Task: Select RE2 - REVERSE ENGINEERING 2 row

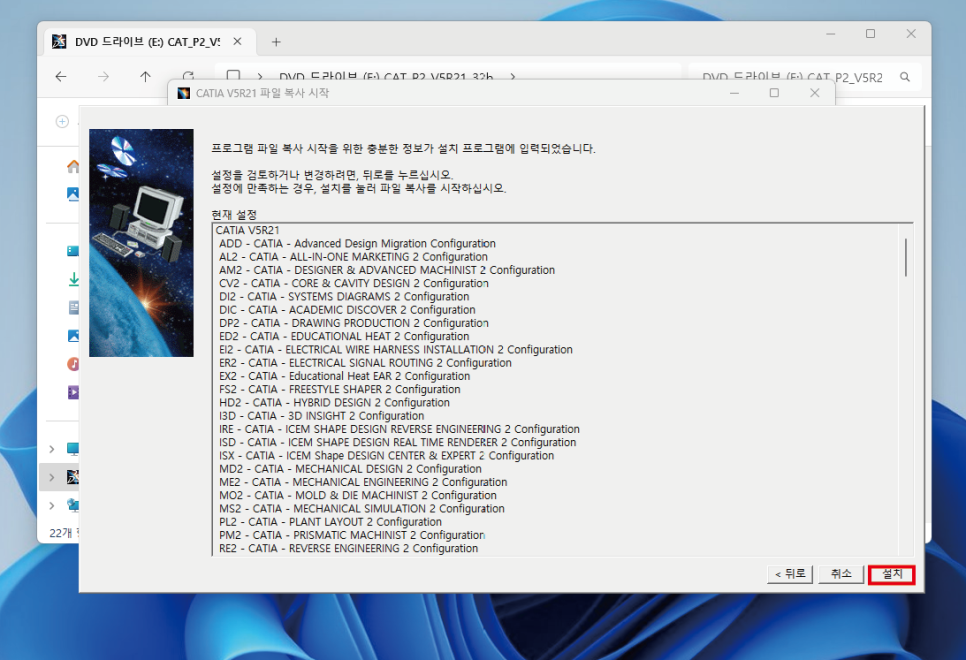Action: 348,548
